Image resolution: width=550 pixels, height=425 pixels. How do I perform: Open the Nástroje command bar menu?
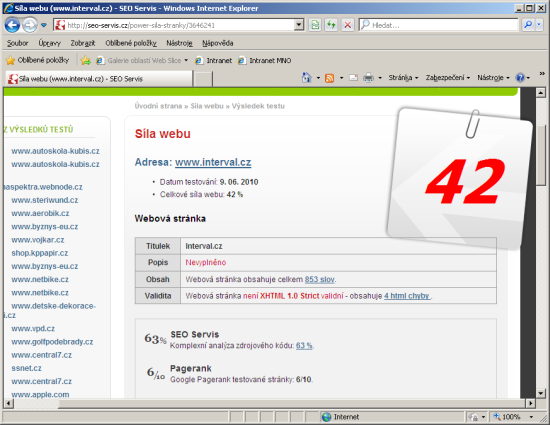pyautogui.click(x=493, y=77)
